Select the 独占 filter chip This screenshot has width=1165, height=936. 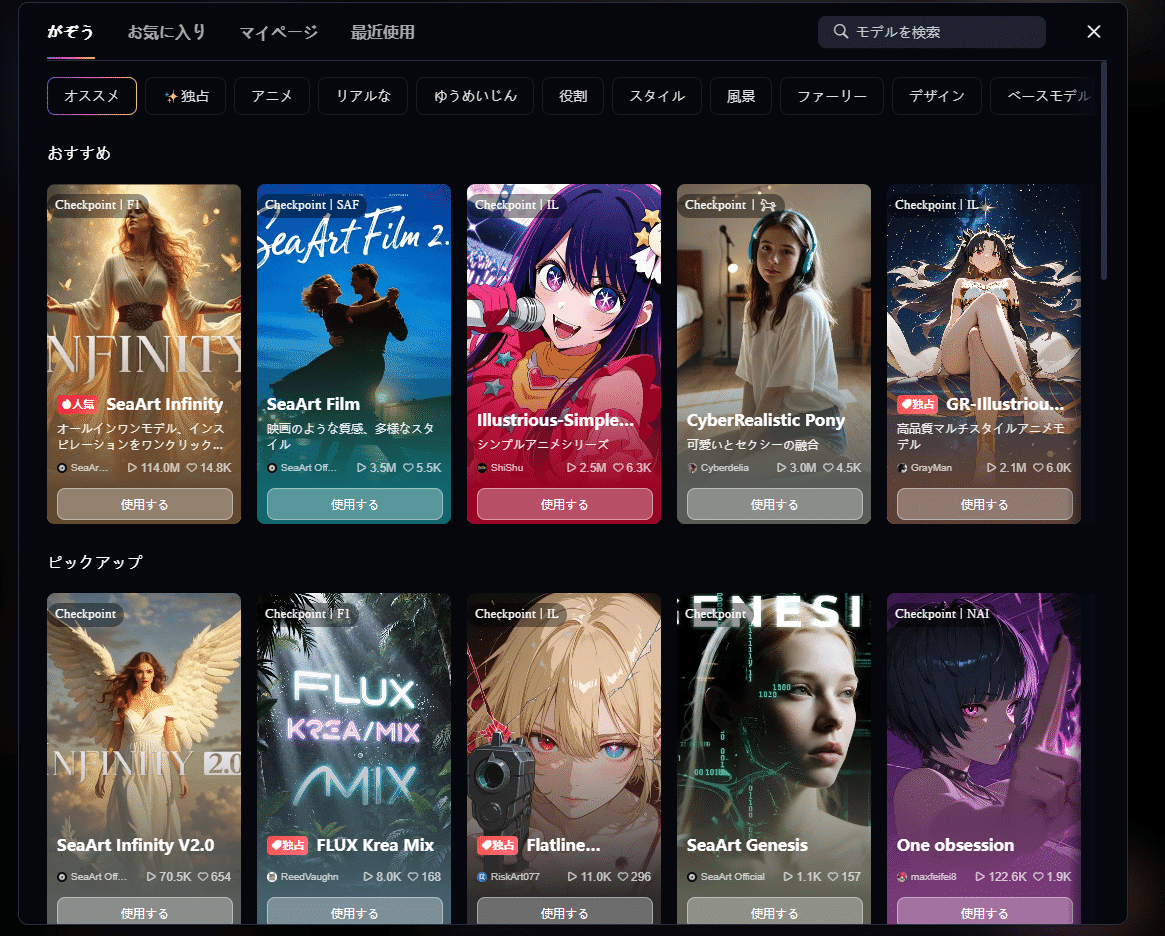[186, 96]
